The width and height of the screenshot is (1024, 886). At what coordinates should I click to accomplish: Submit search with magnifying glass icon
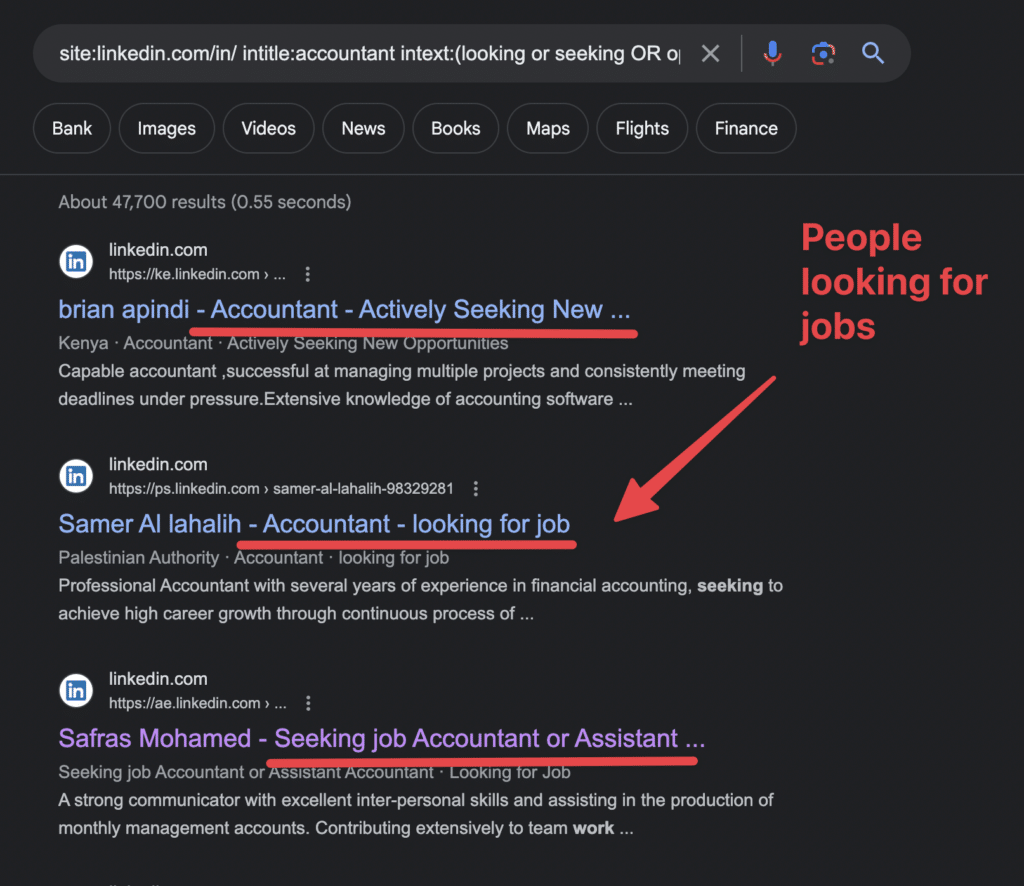click(x=872, y=53)
